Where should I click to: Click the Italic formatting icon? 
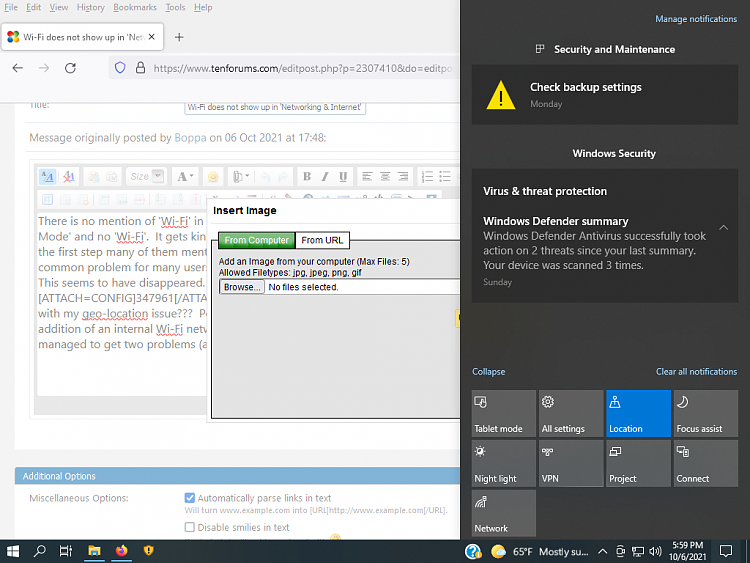tap(326, 177)
